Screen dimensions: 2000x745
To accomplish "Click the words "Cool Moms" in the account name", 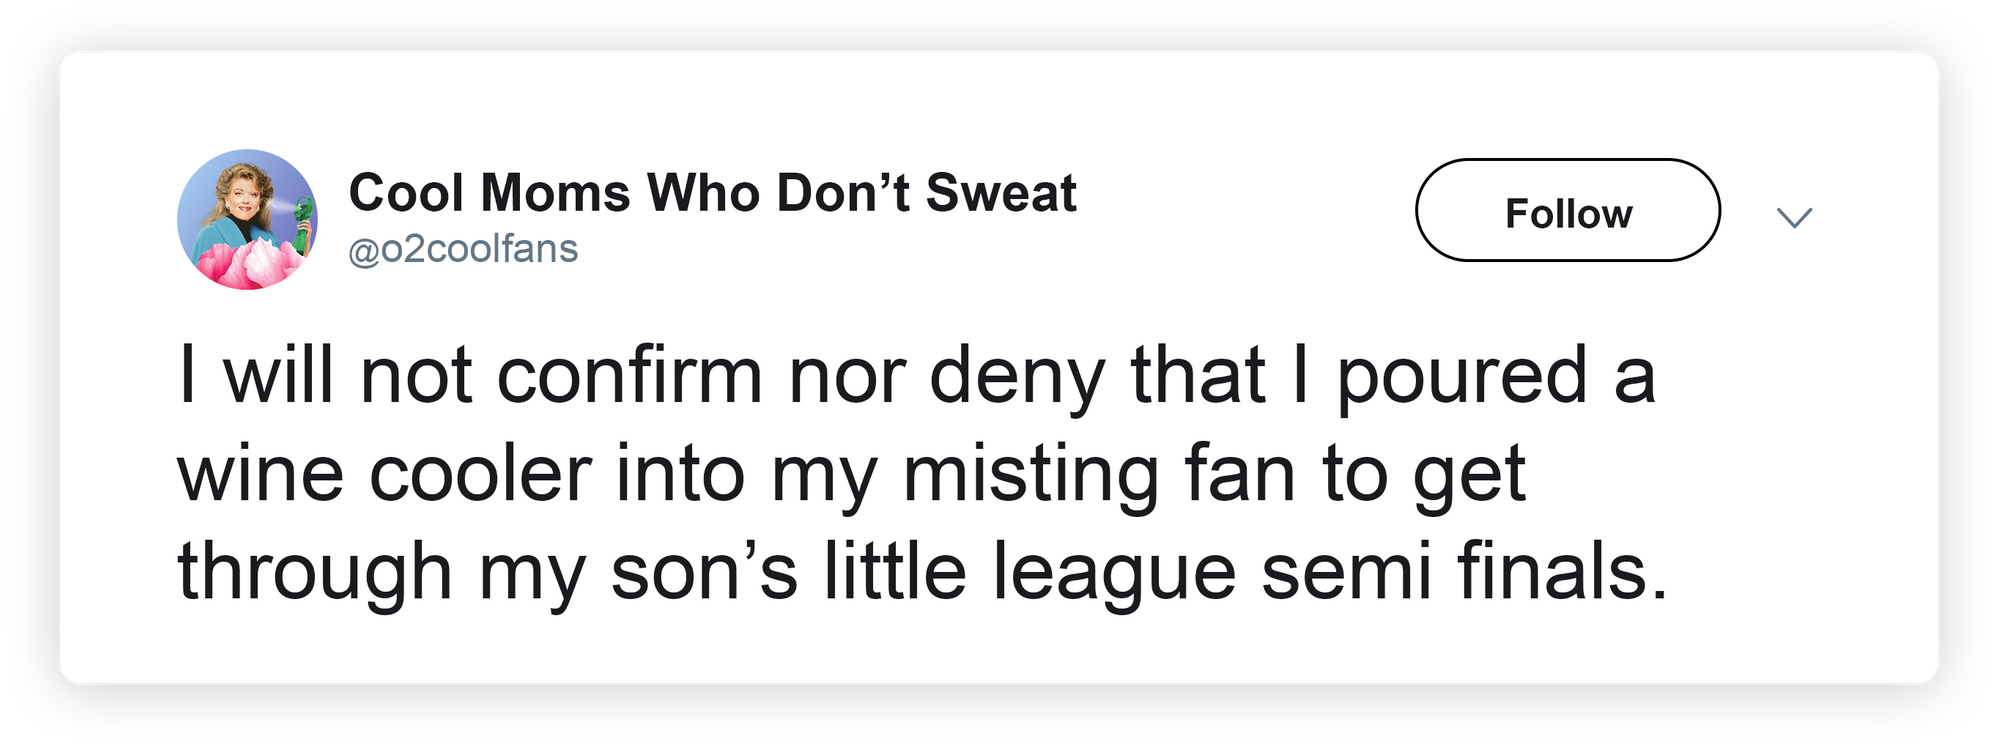I will pos(489,192).
